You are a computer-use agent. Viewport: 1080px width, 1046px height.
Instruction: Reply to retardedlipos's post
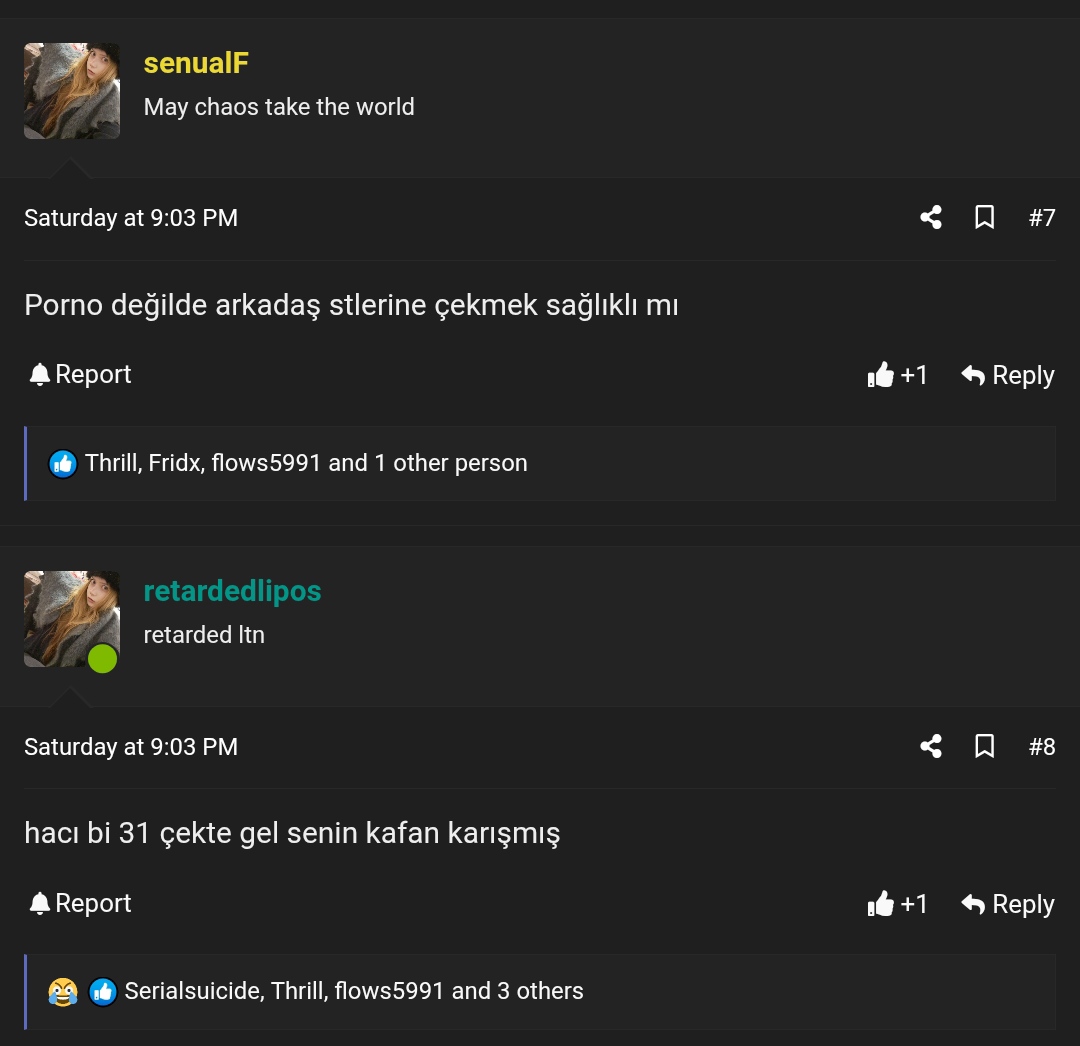tap(1008, 904)
